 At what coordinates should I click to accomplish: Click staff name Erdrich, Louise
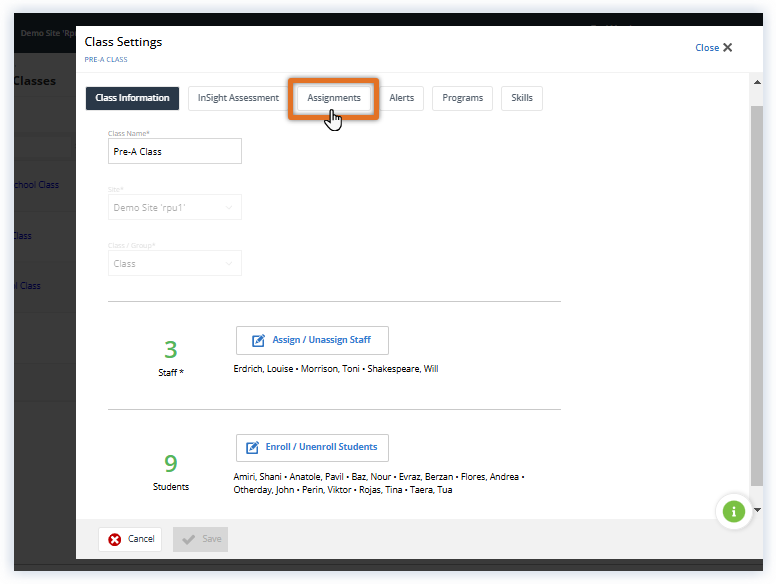pos(263,369)
